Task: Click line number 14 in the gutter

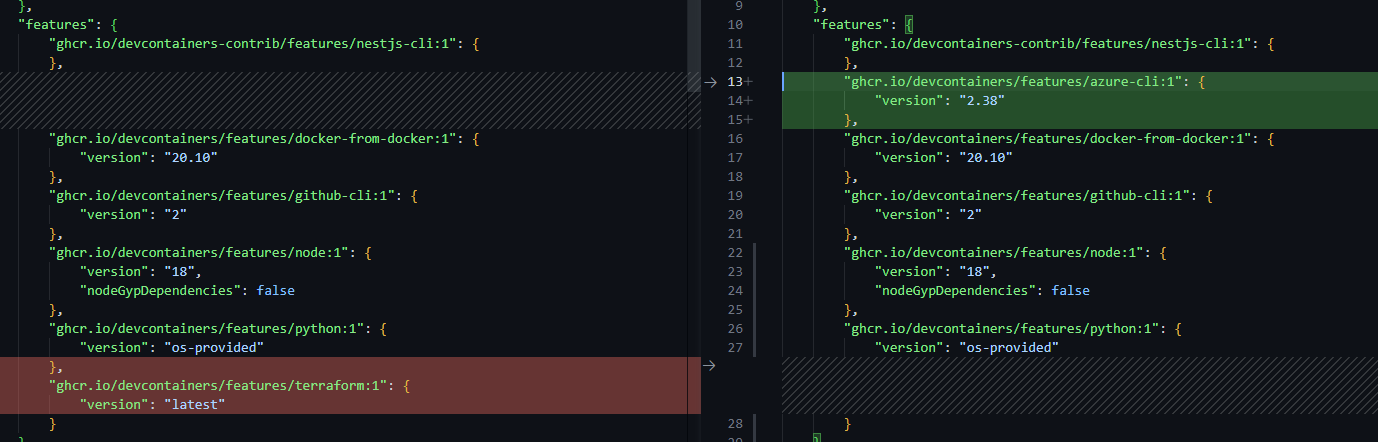Action: (735, 101)
